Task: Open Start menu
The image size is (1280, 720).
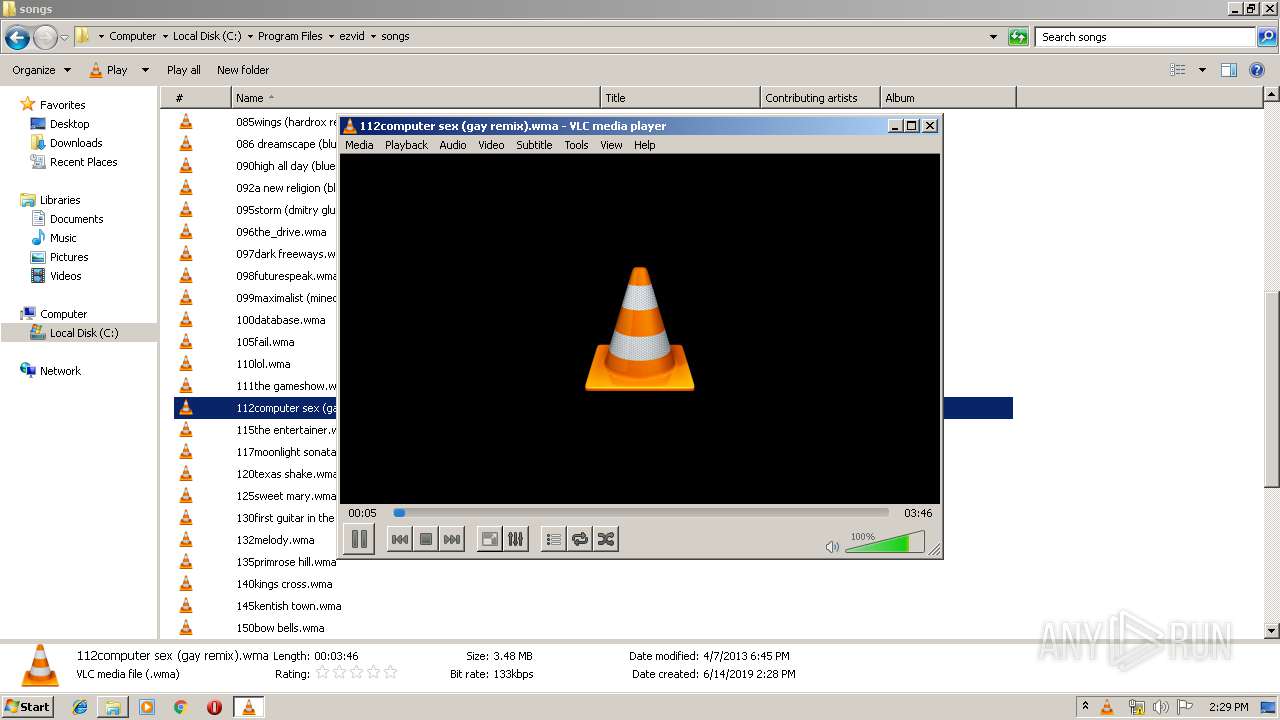Action: point(27,706)
